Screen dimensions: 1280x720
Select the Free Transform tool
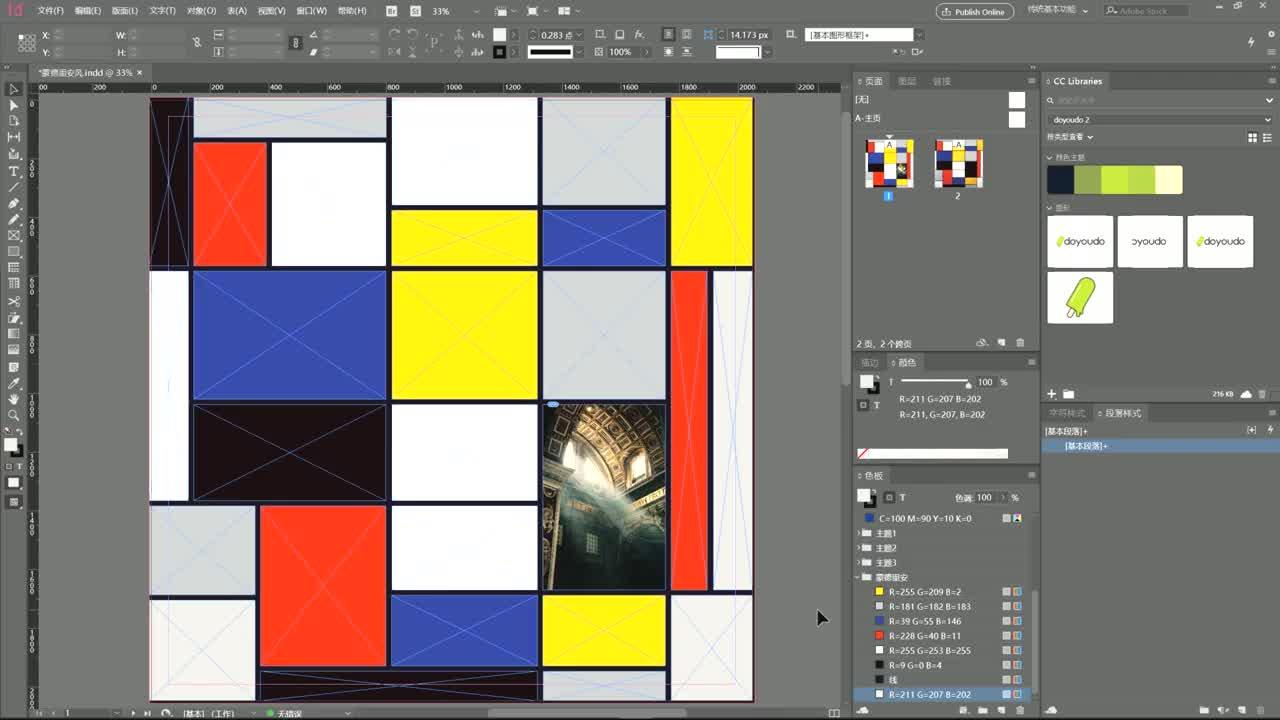pos(14,317)
